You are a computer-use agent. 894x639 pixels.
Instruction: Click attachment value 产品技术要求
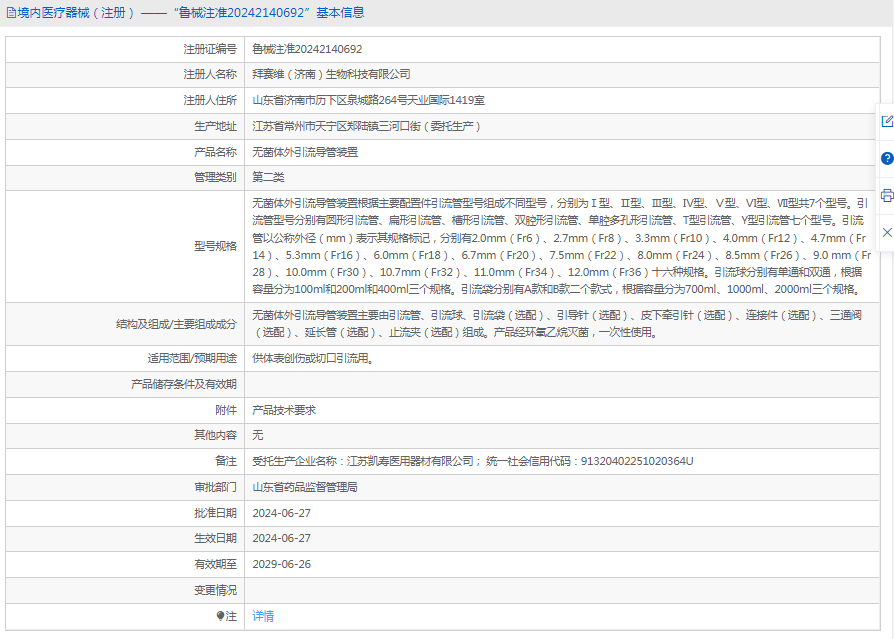[284, 410]
